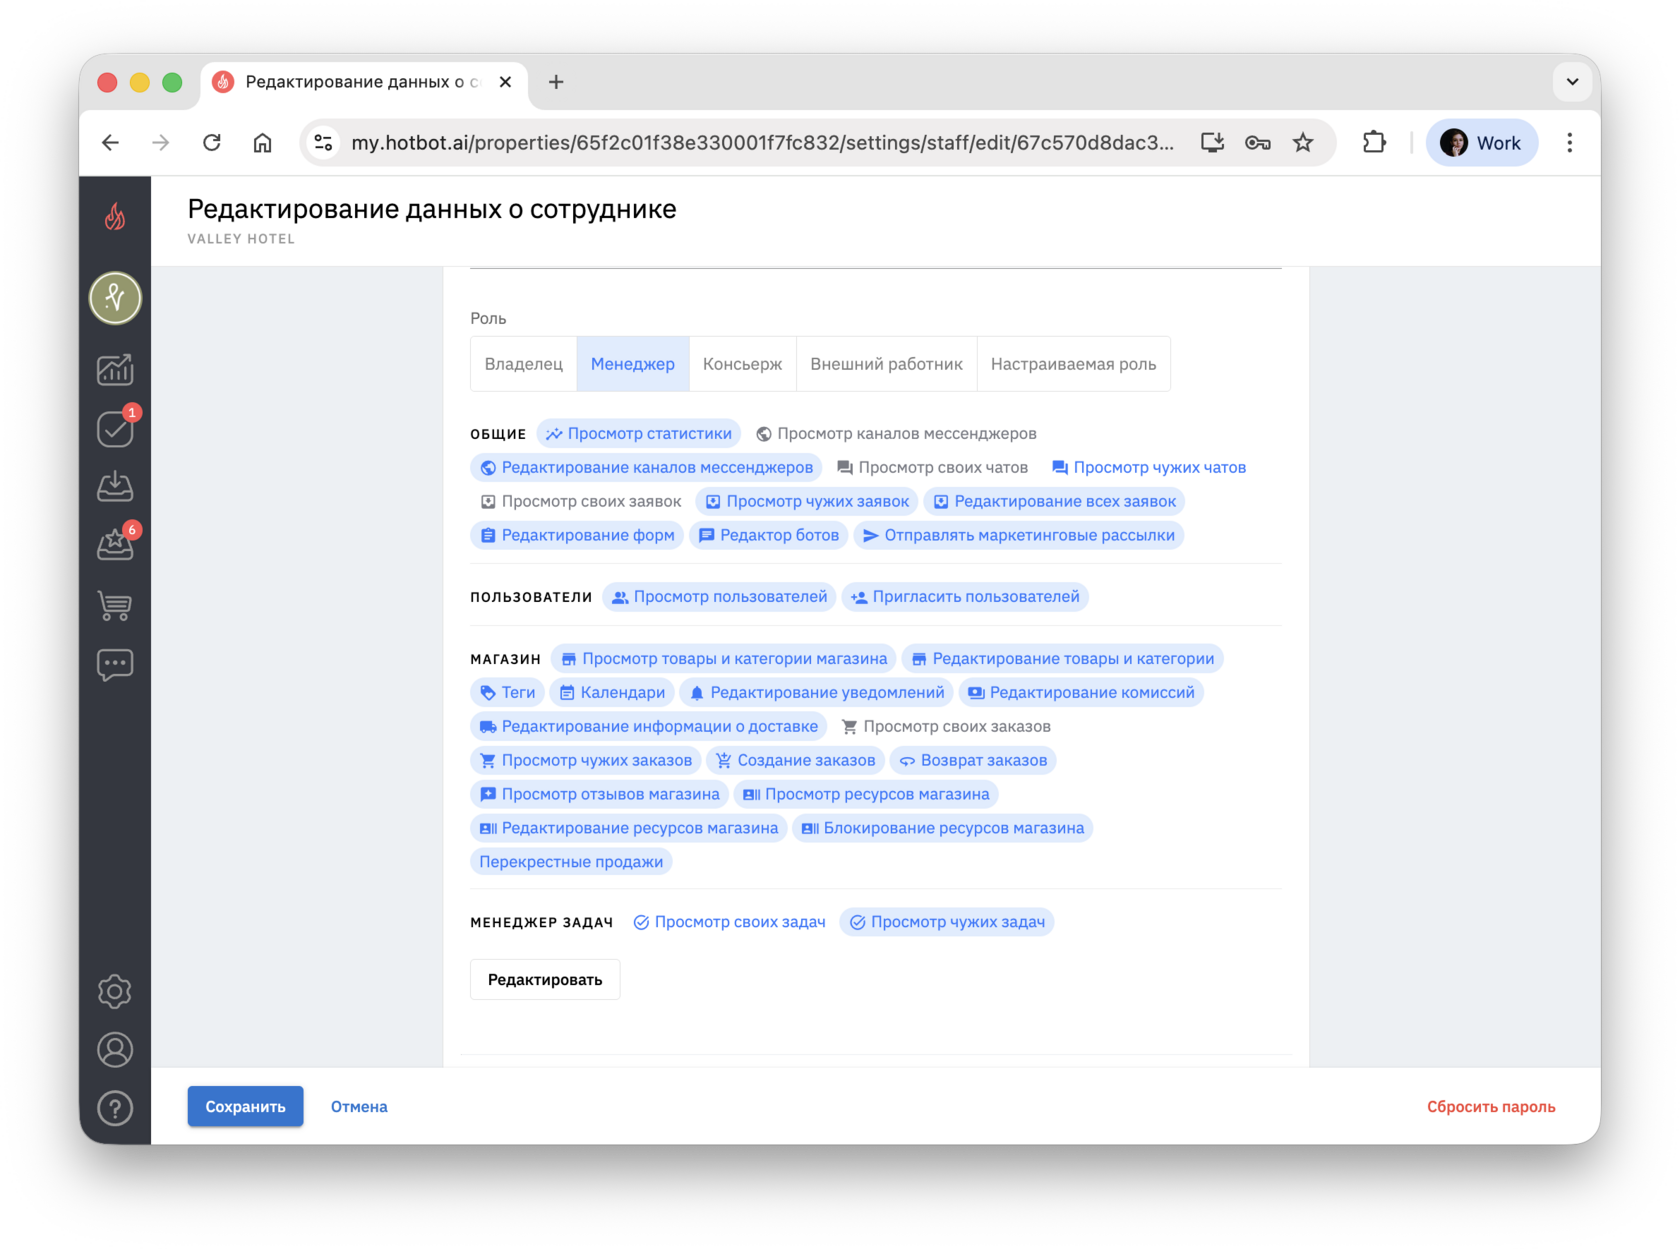1680x1249 pixels.
Task: Click the Редактор ботов chip
Action: coord(769,535)
